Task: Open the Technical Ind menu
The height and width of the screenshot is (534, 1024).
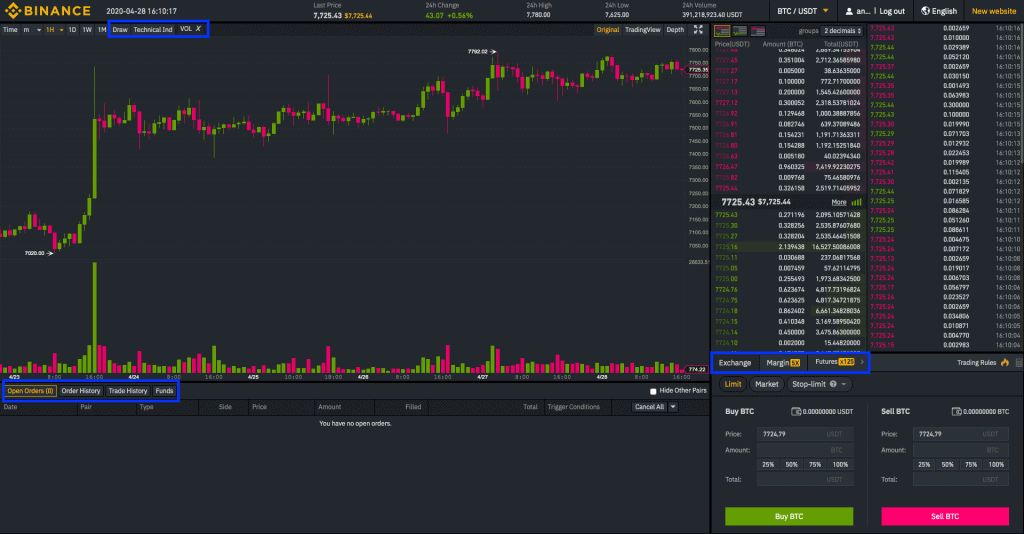Action: pyautogui.click(x=153, y=29)
